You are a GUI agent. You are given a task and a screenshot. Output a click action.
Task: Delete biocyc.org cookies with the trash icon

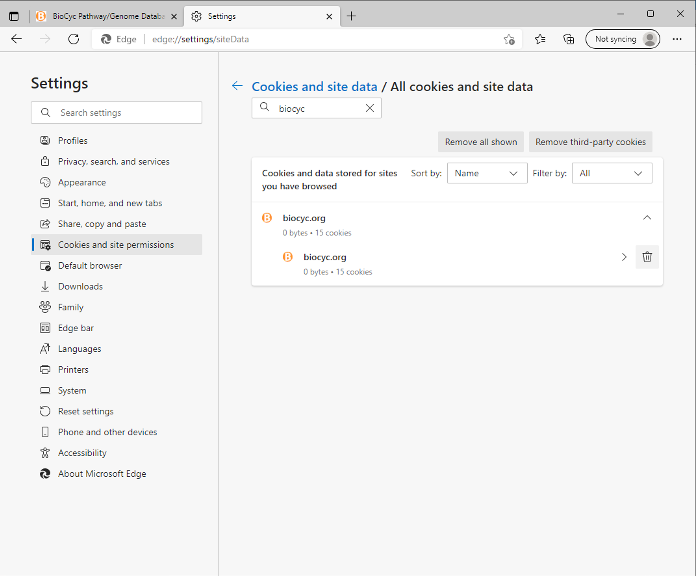(647, 257)
